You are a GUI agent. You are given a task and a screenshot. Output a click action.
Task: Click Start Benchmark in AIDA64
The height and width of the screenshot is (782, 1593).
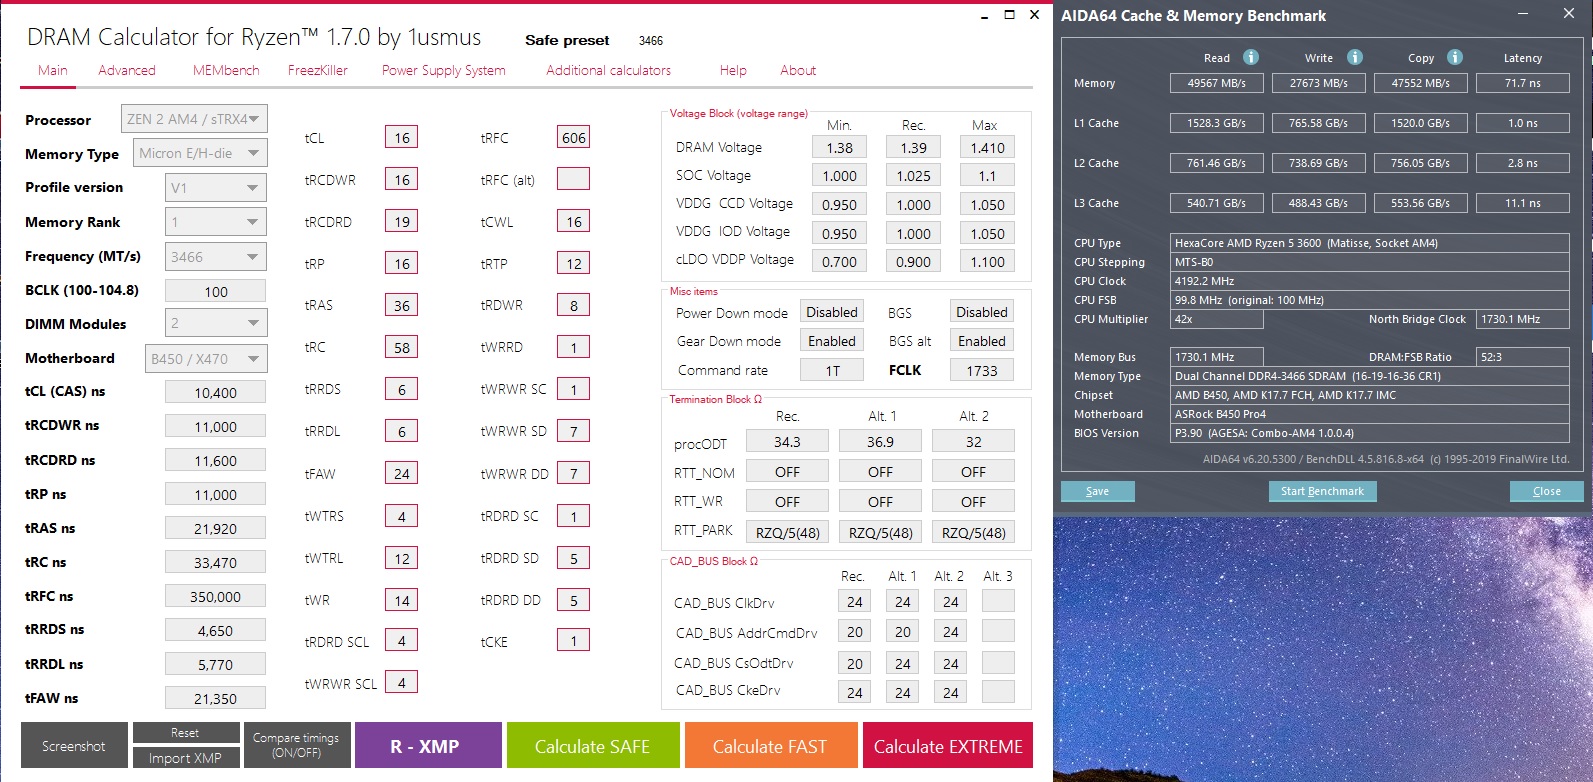pyautogui.click(x=1323, y=491)
